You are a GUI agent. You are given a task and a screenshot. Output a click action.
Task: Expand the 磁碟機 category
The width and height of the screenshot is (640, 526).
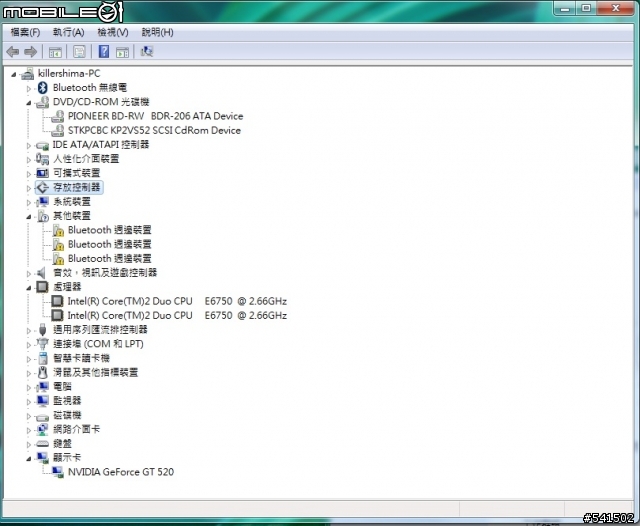(x=29, y=416)
